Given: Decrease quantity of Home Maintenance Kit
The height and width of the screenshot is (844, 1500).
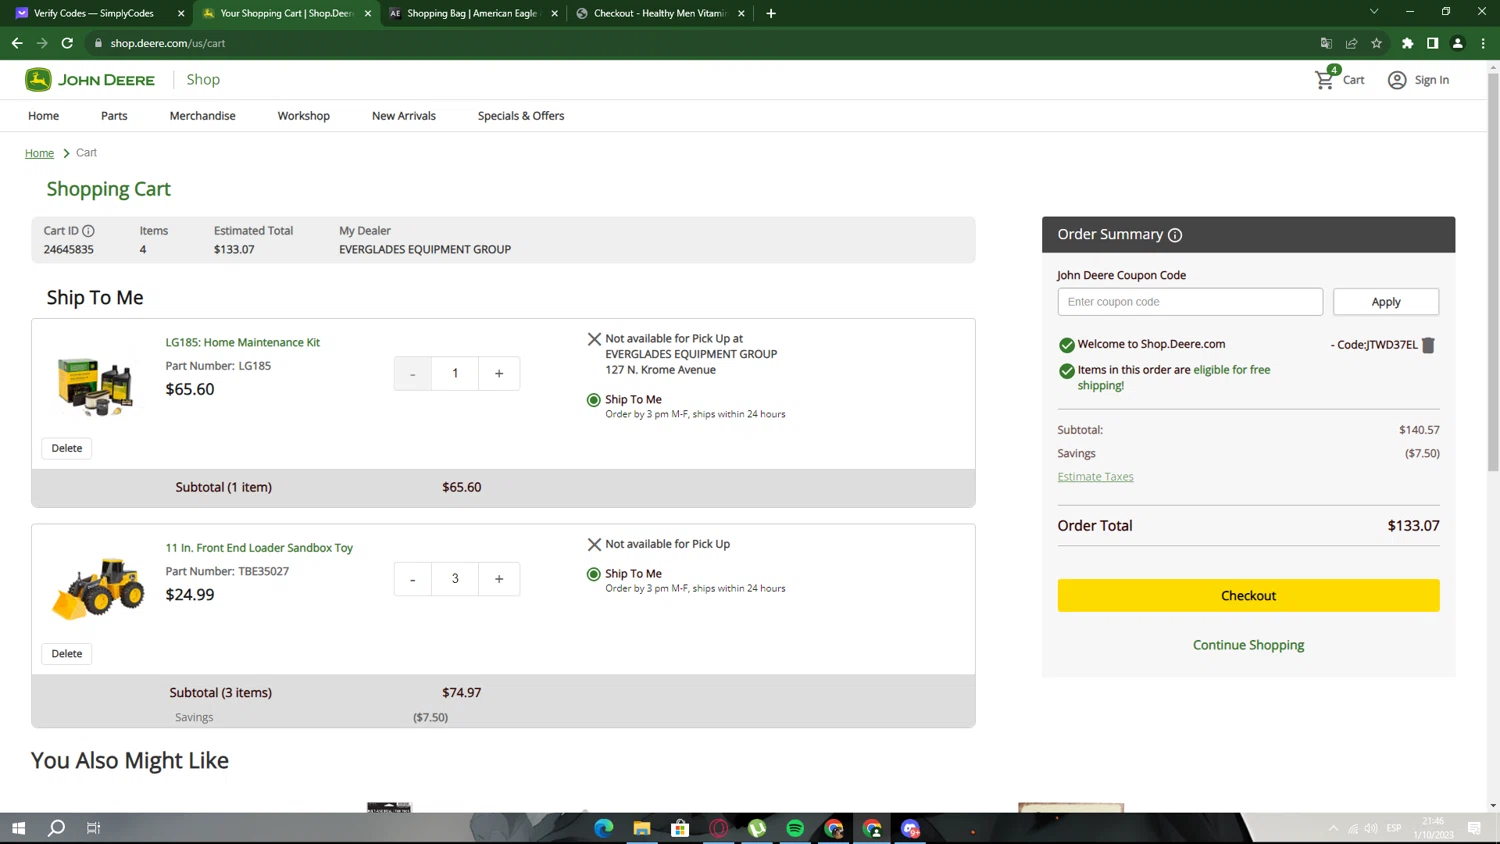Looking at the screenshot, I should point(412,373).
